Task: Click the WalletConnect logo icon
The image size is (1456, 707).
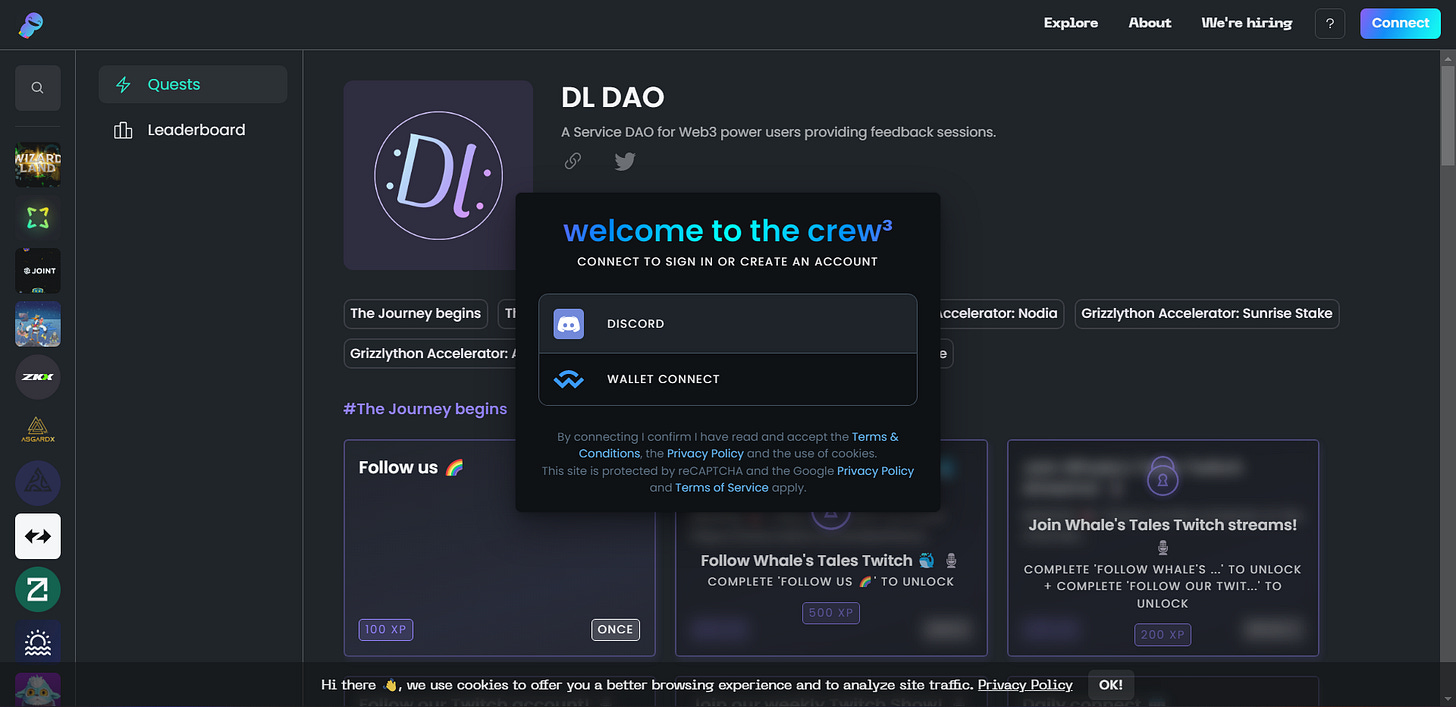Action: tap(569, 380)
